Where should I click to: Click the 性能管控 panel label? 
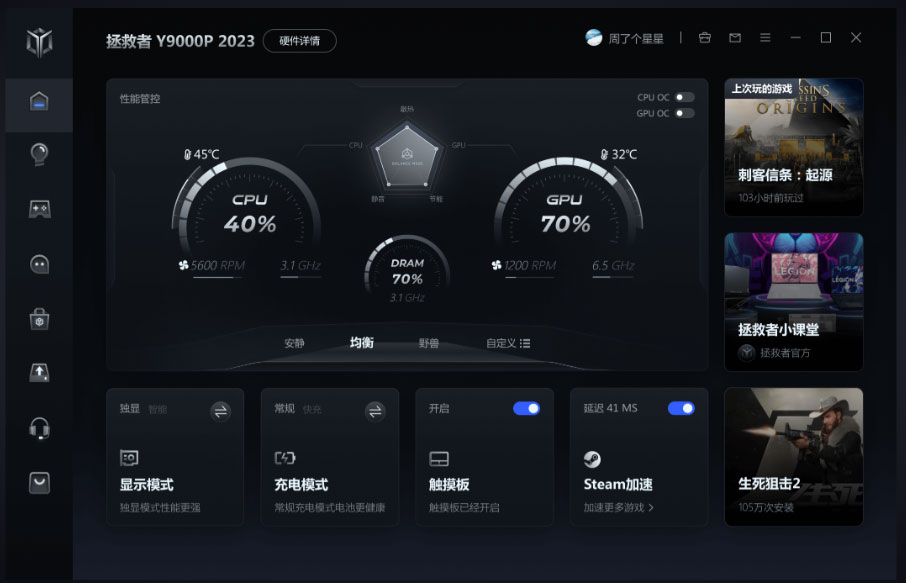[x=140, y=99]
